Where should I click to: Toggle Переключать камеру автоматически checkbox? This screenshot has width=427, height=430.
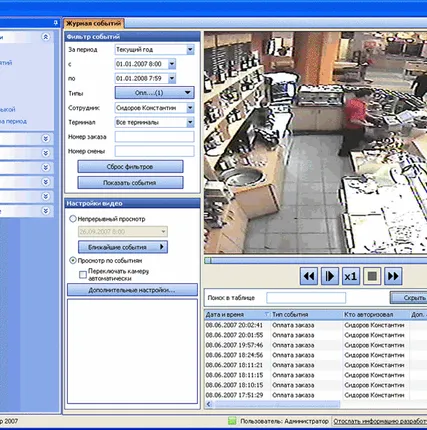tap(83, 275)
